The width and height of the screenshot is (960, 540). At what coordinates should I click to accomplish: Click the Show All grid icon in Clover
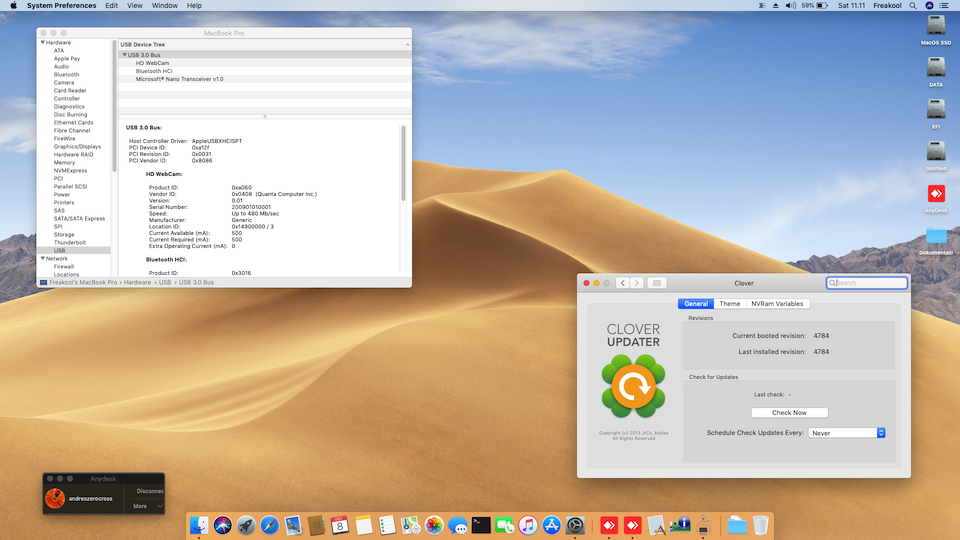click(x=657, y=283)
